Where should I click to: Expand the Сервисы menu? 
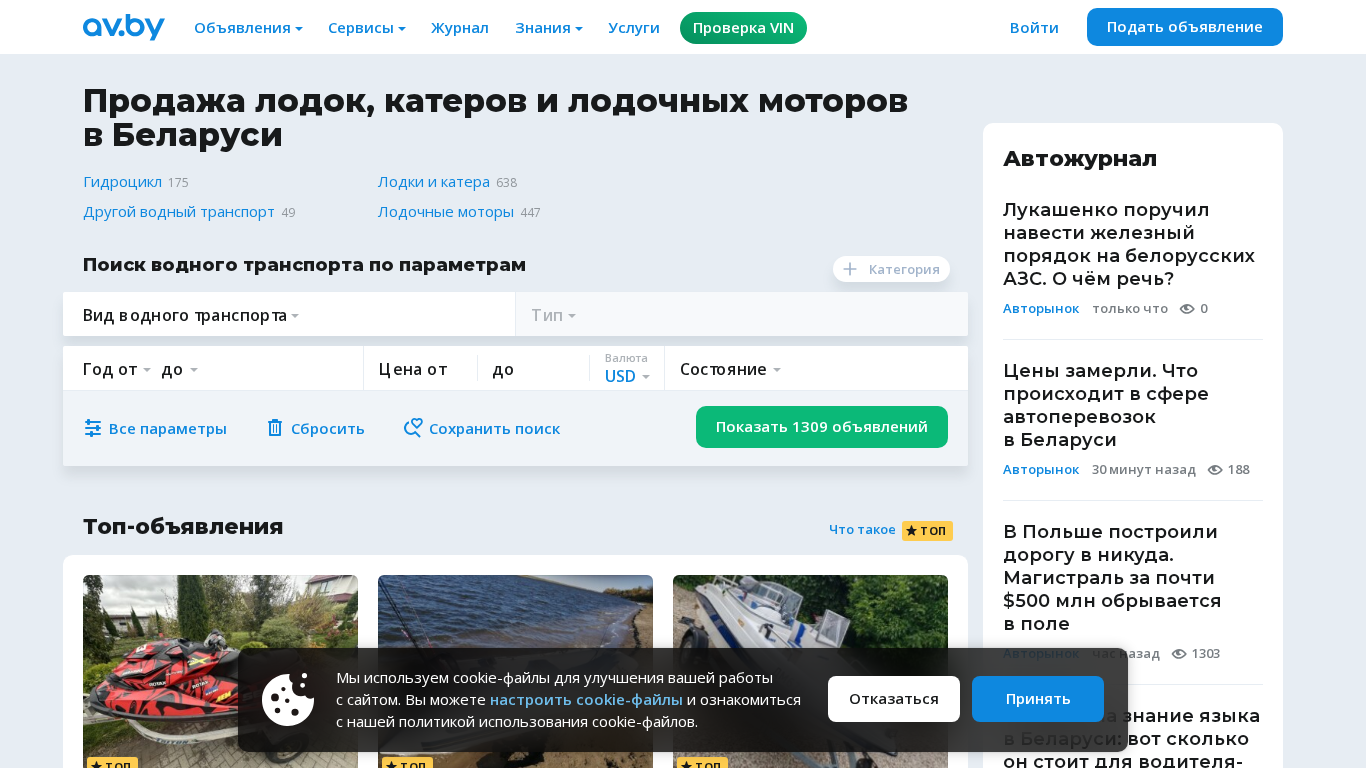click(367, 28)
